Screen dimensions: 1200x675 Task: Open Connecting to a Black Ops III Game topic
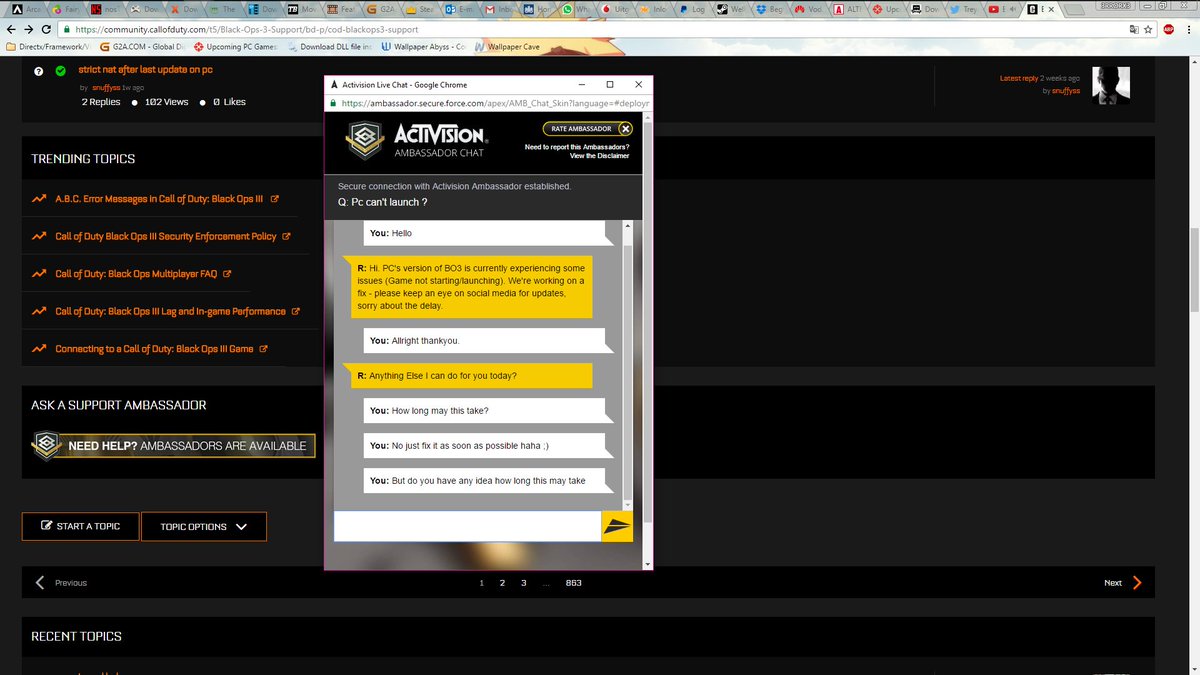pyautogui.click(x=154, y=349)
